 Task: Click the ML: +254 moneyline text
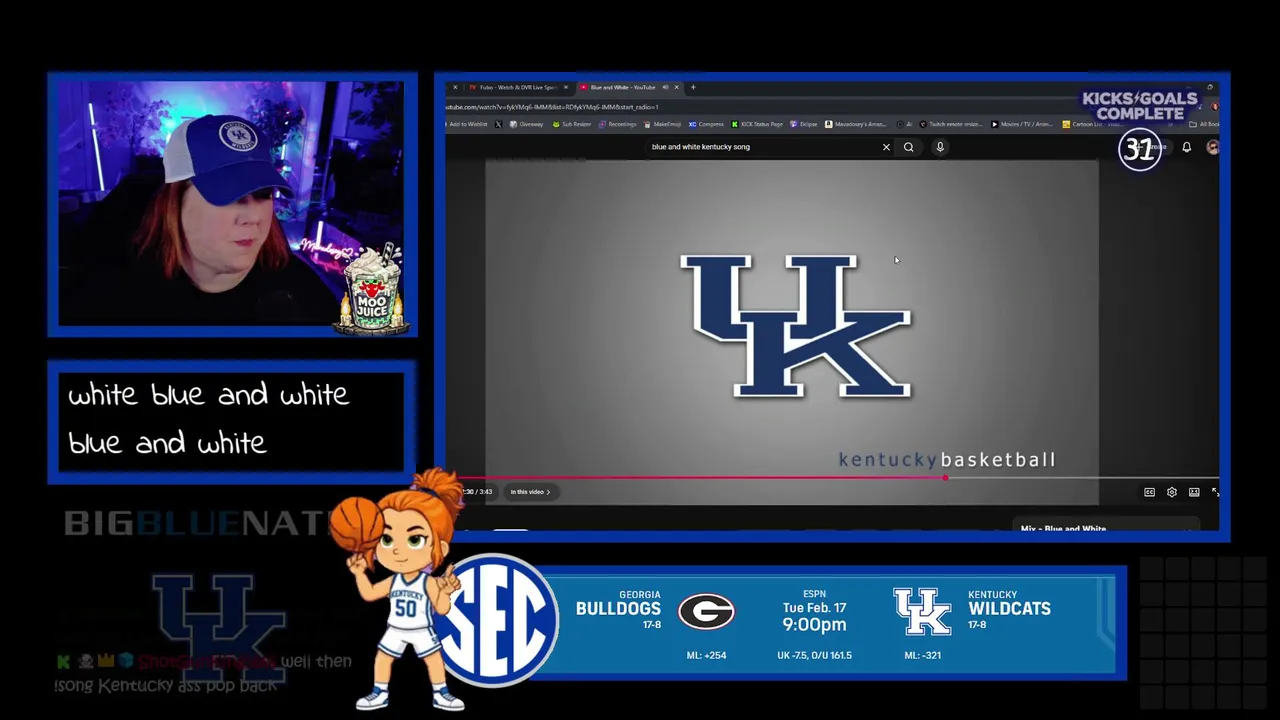click(x=706, y=655)
